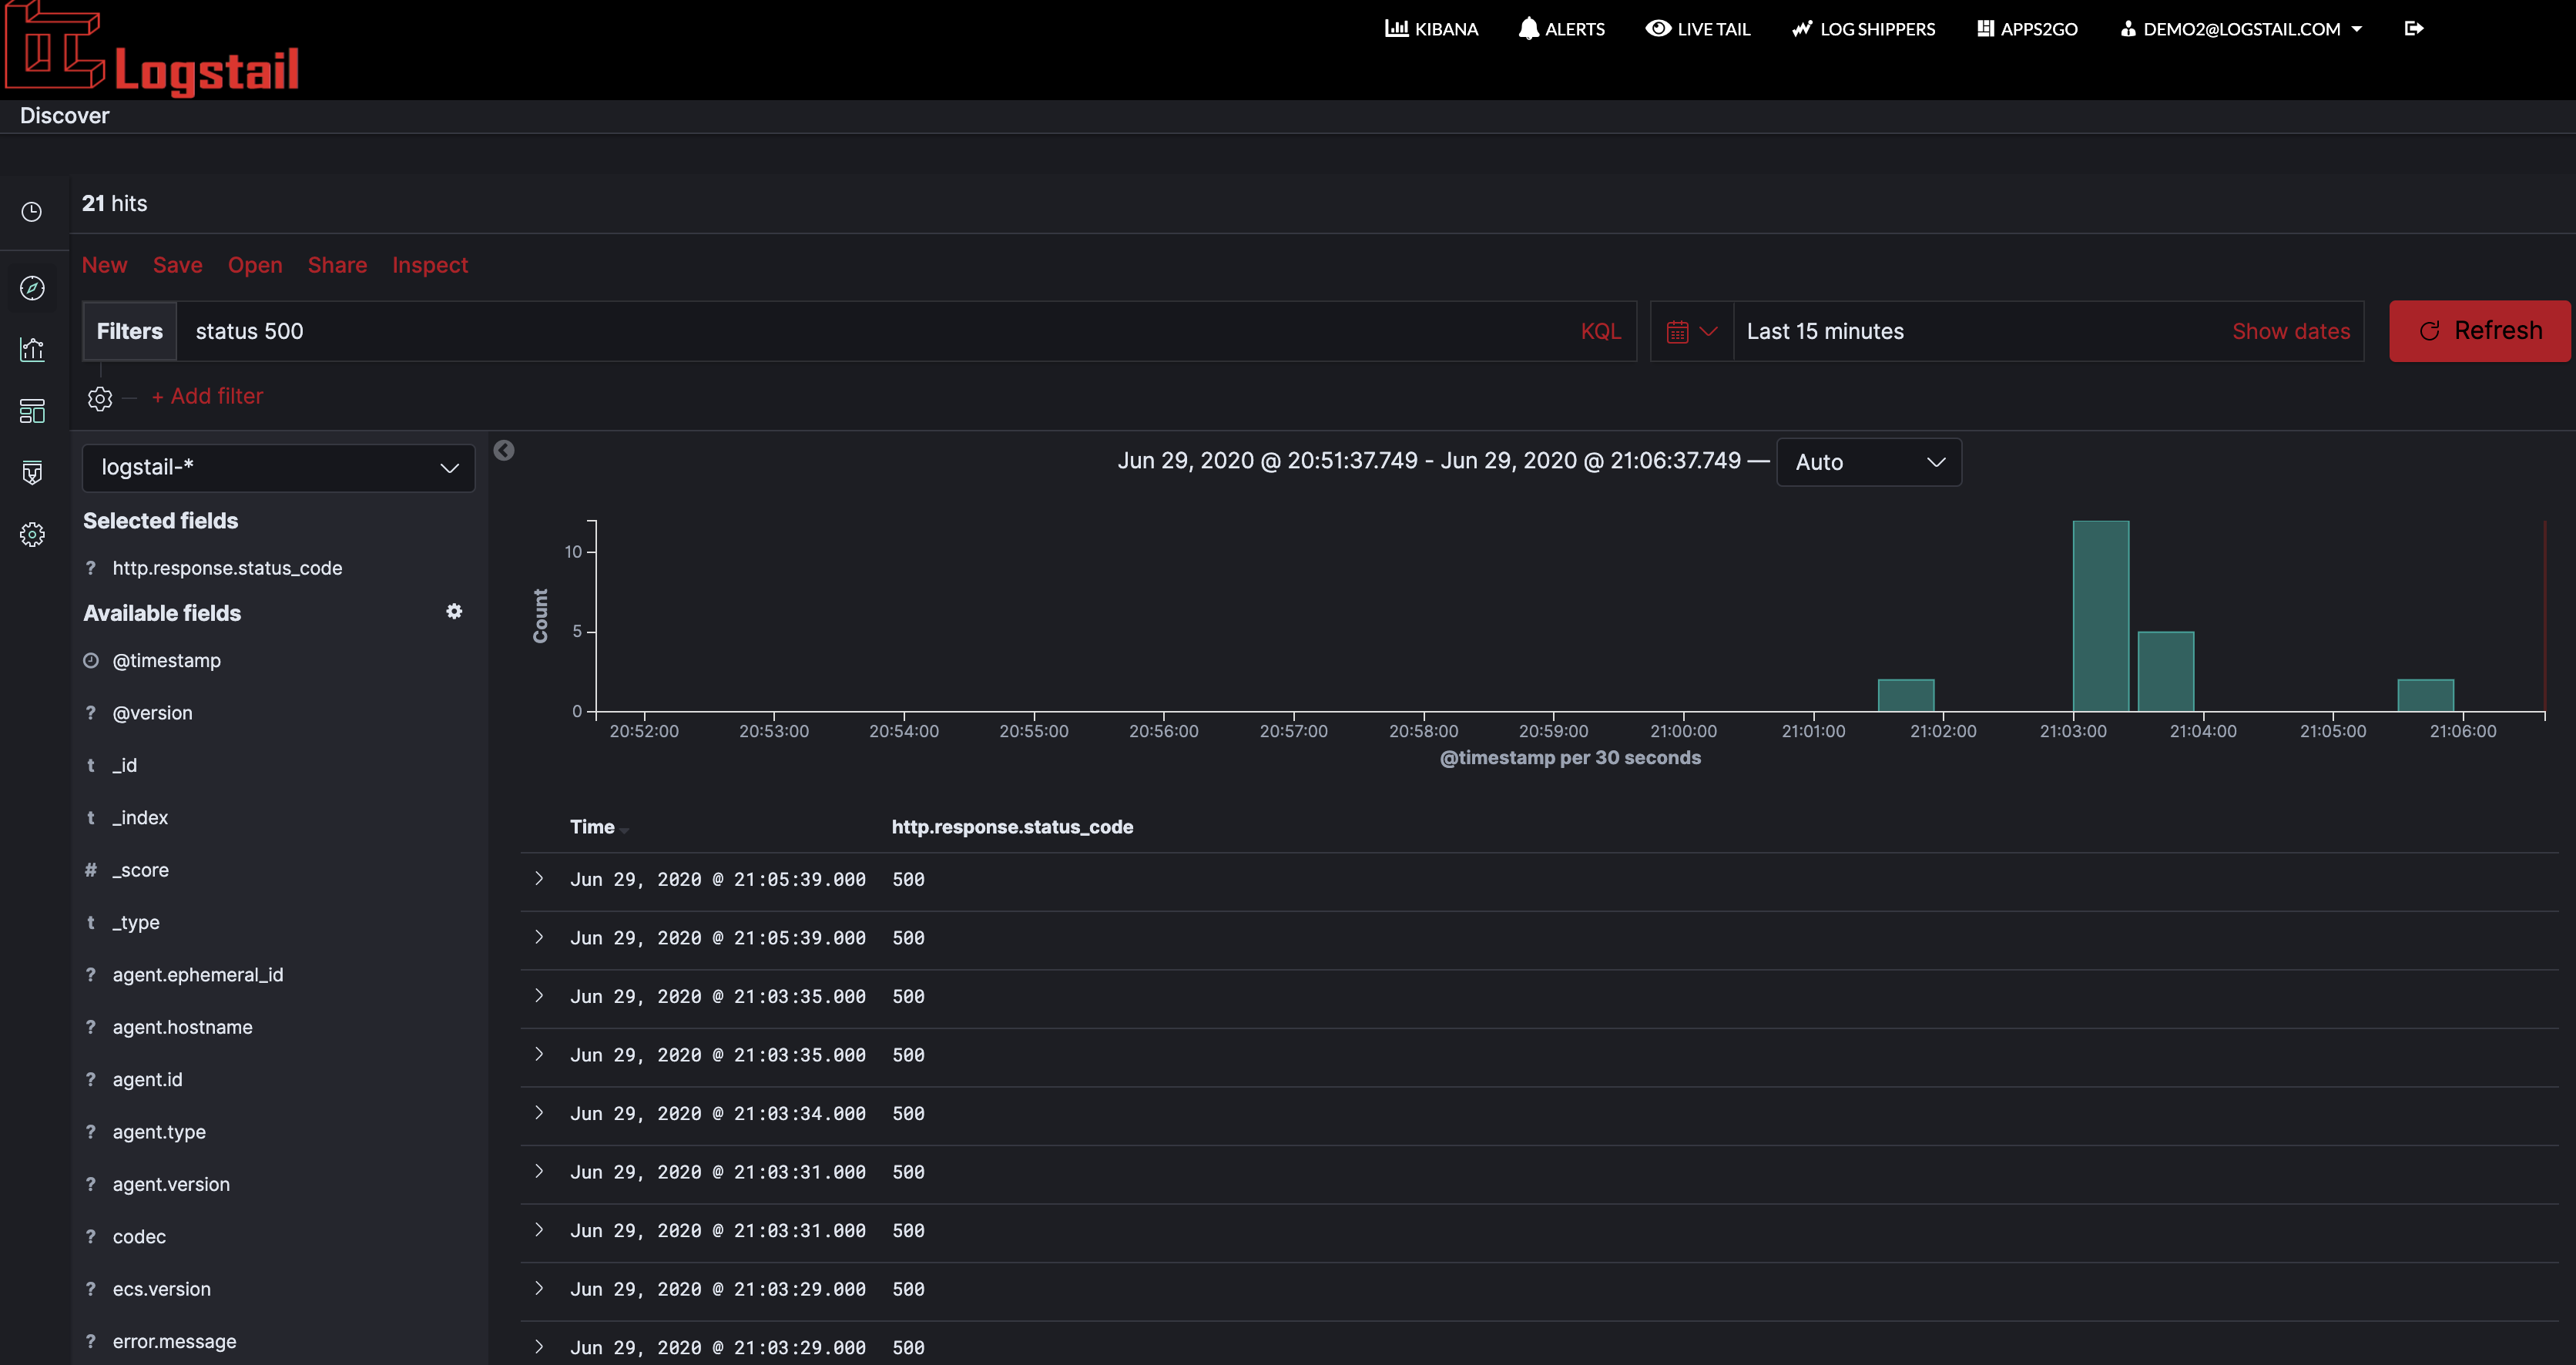Open the Inspect menu item

click(429, 265)
